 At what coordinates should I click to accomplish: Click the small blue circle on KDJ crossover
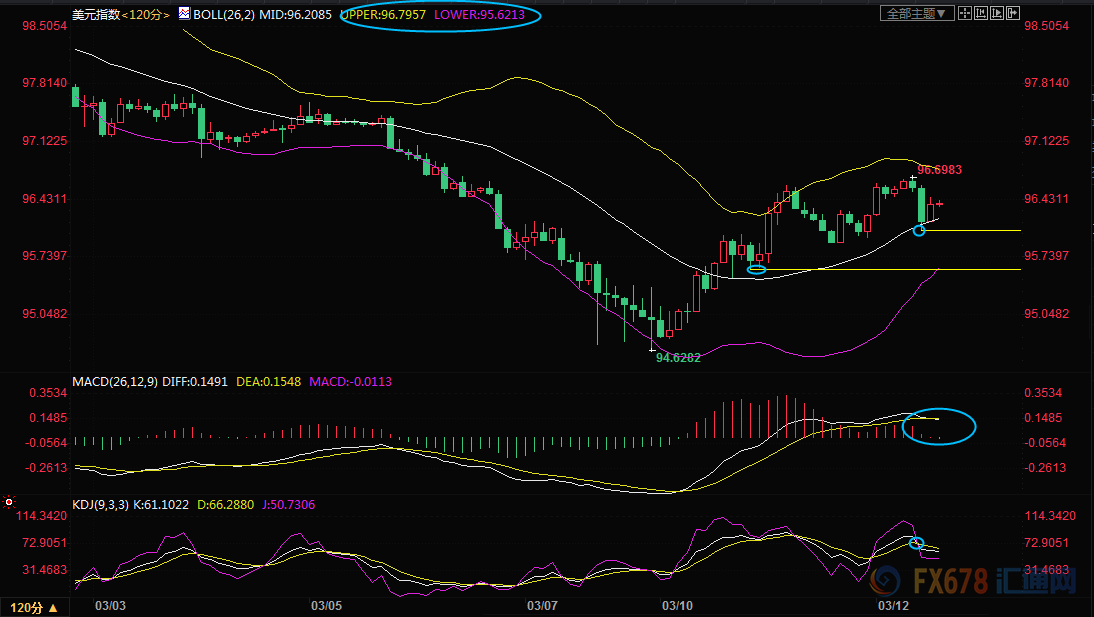(x=916, y=543)
